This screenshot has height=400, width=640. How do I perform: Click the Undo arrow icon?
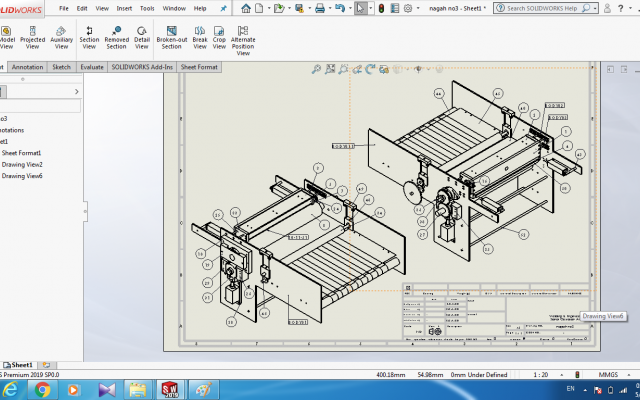click(340, 8)
